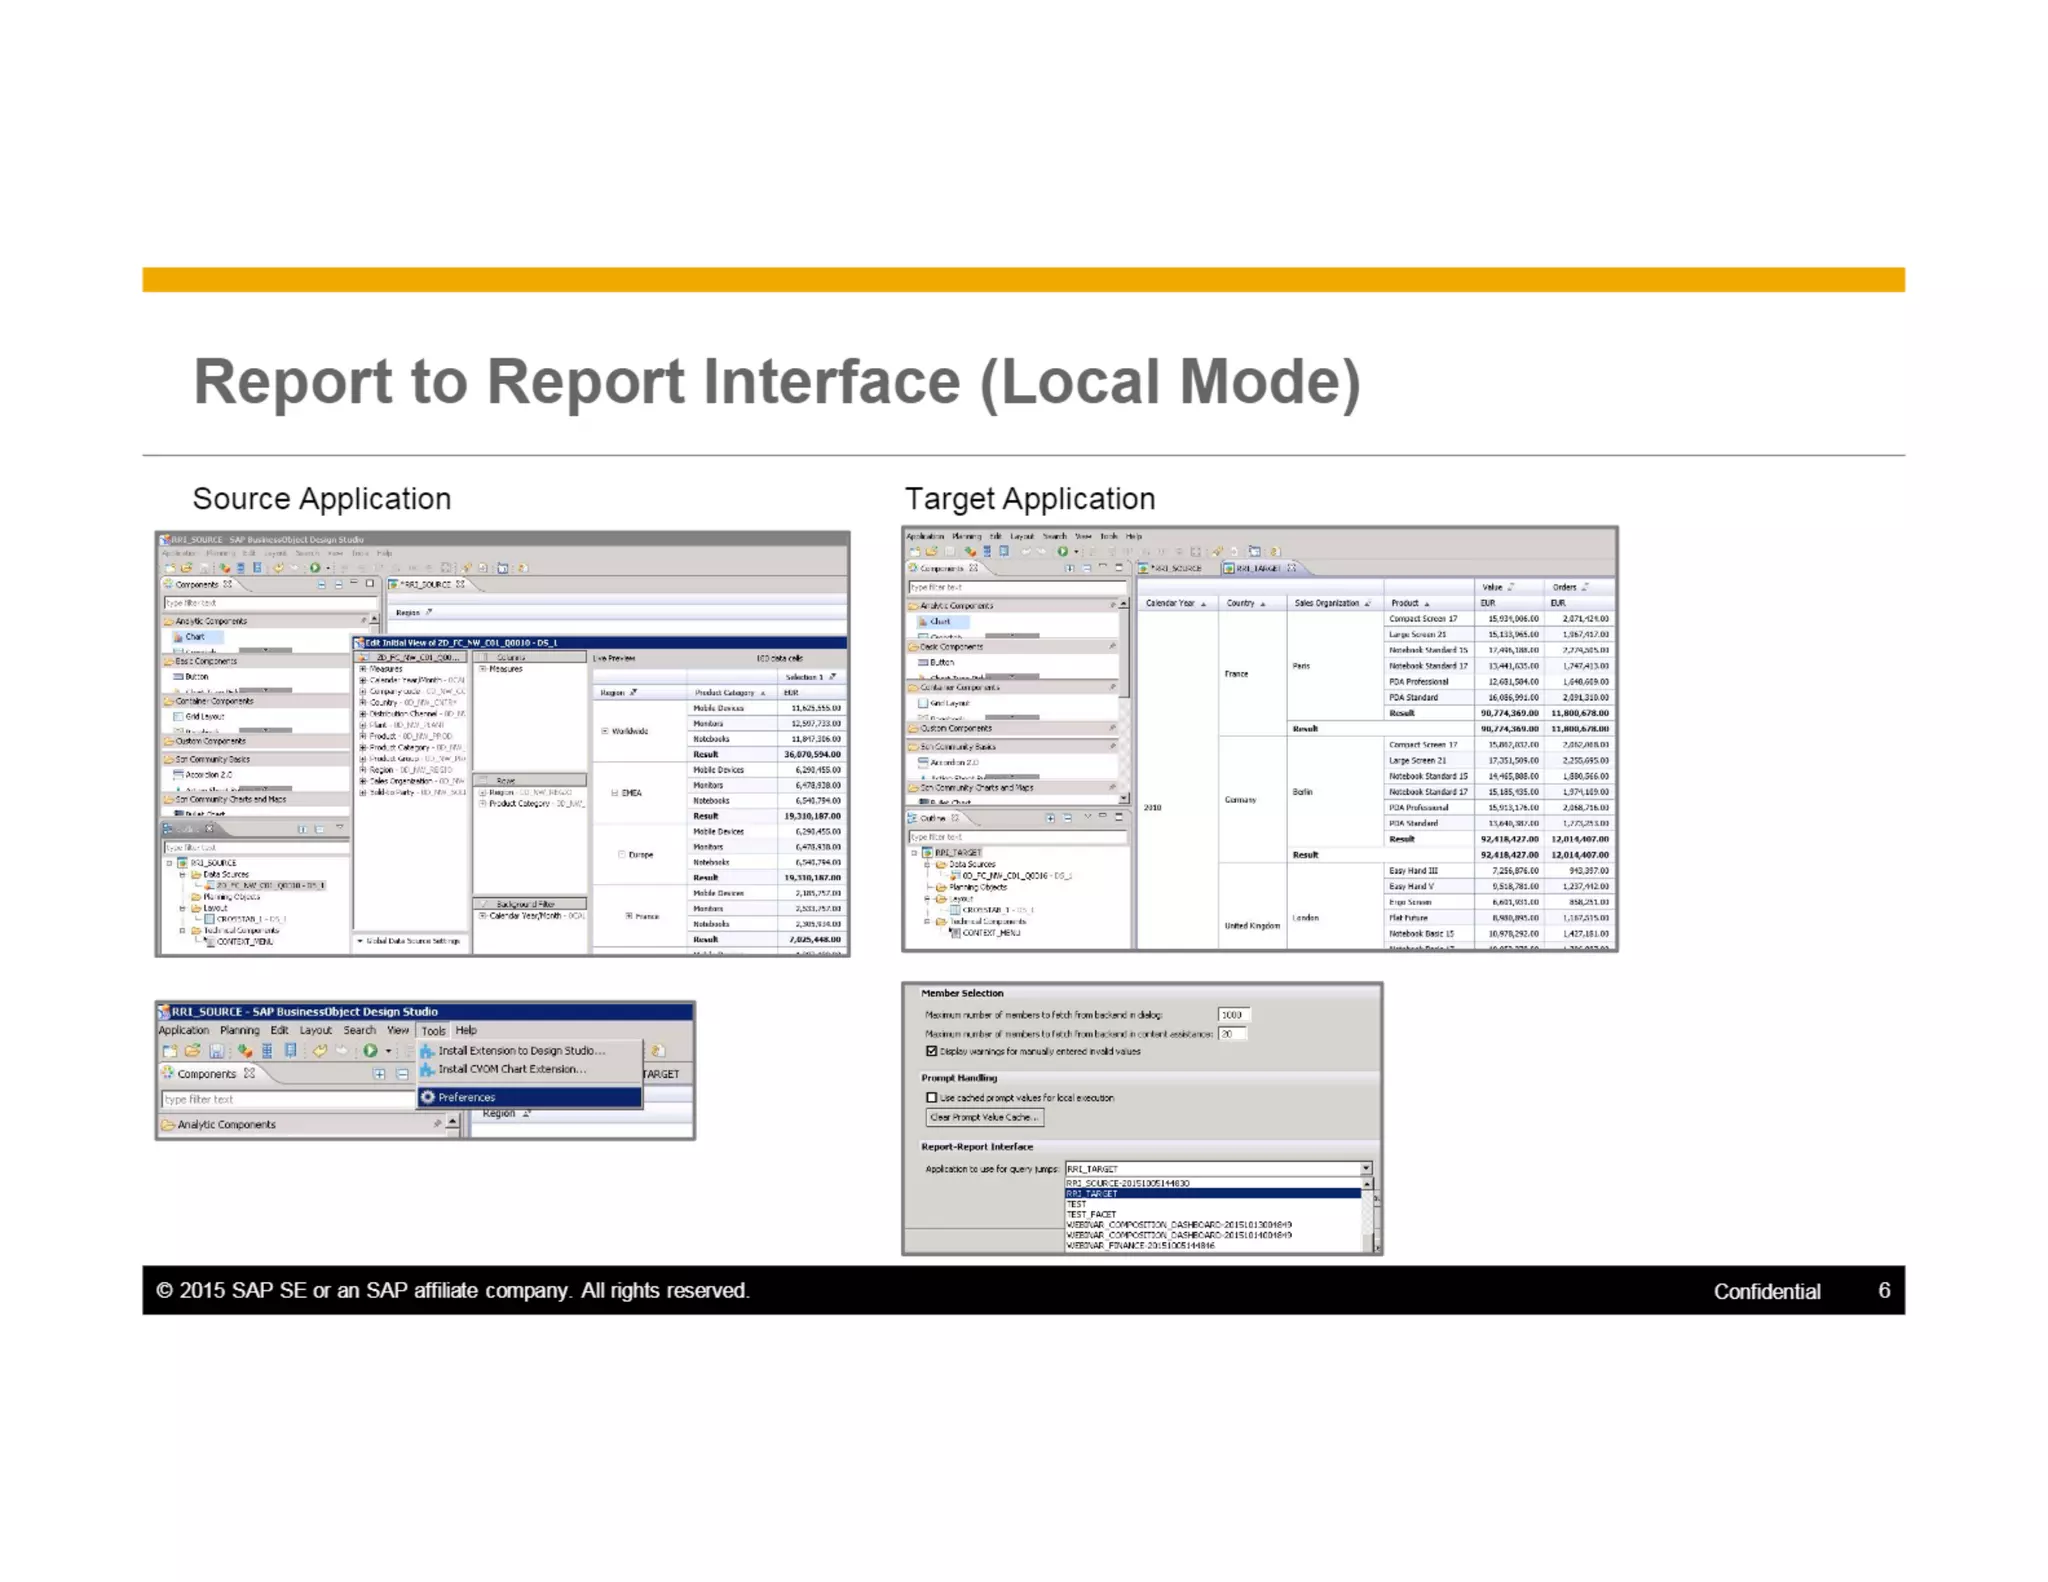This screenshot has width=2048, height=1582.
Task: Collapse the Europe node in crosstab
Action: (x=621, y=854)
